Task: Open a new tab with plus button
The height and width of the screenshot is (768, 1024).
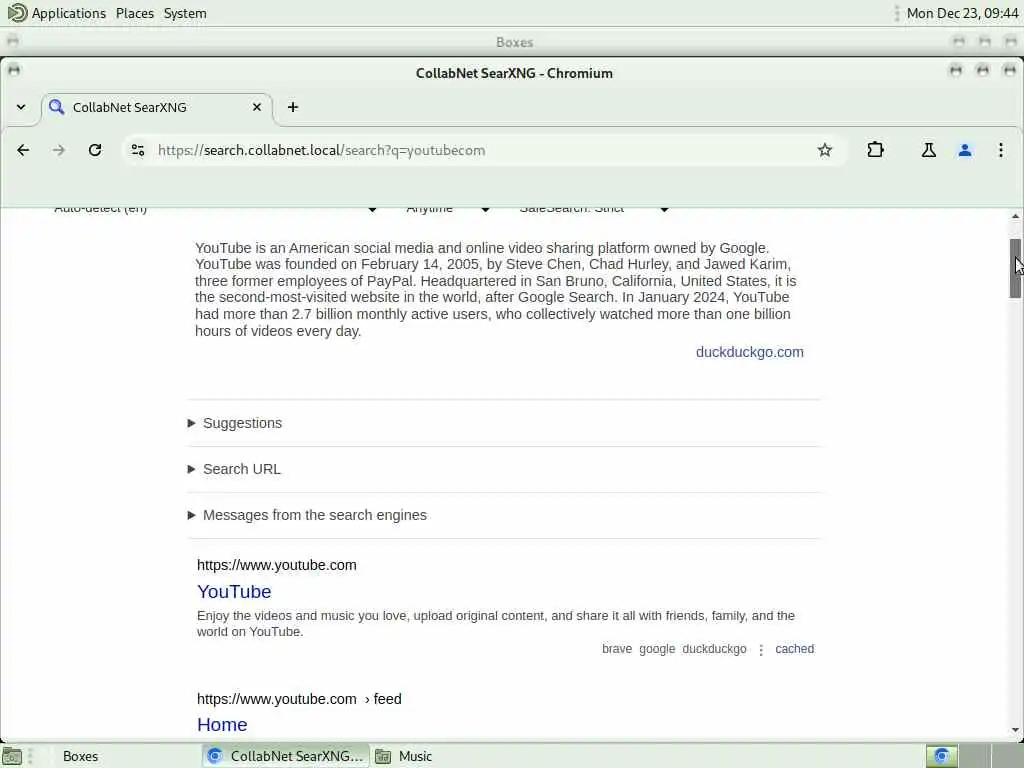Action: [x=293, y=107]
